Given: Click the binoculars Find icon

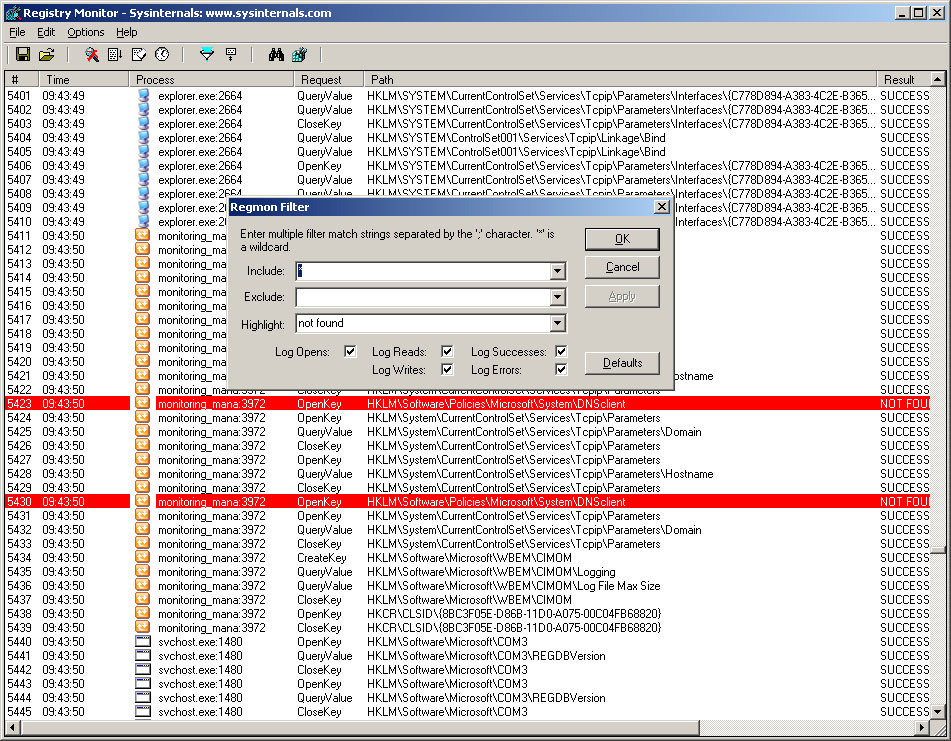Looking at the screenshot, I should click(x=276, y=55).
